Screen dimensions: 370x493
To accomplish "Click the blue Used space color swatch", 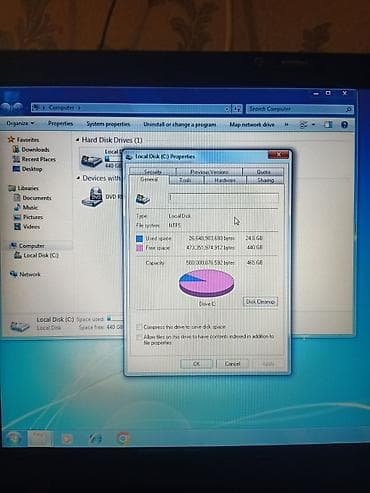I will pos(139,239).
